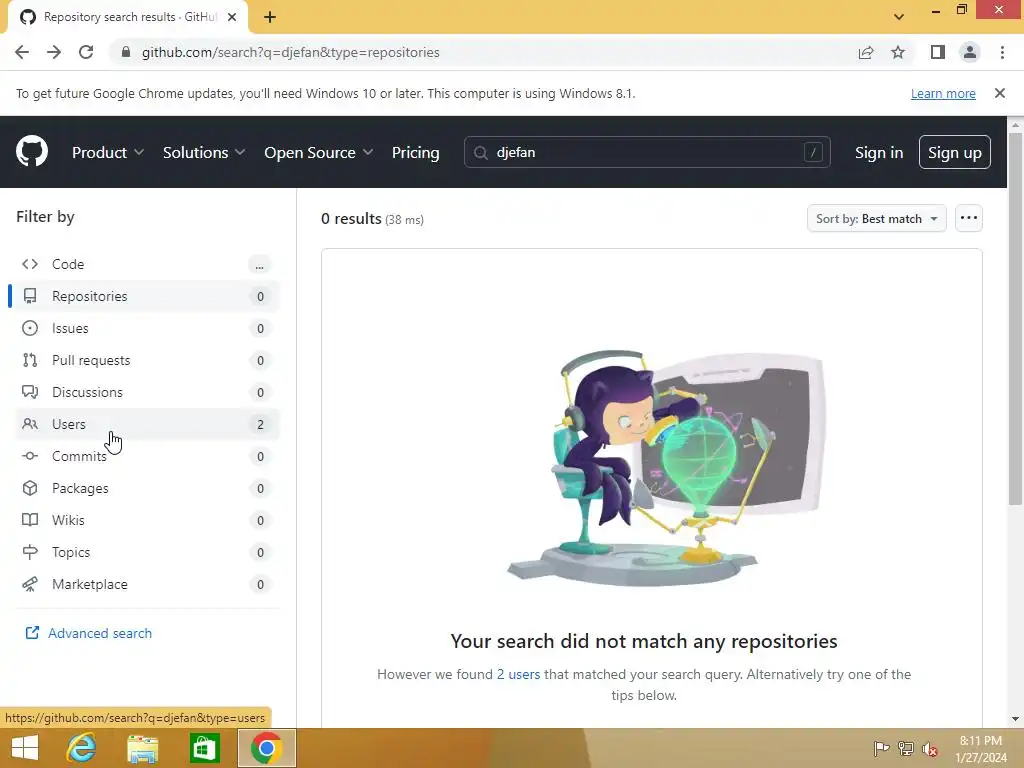Screen dimensions: 1024x768
Task: Reload the page
Action: click(x=86, y=52)
